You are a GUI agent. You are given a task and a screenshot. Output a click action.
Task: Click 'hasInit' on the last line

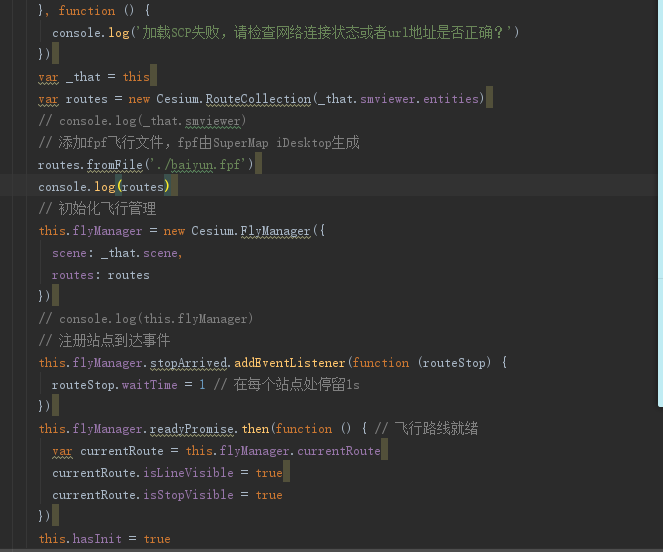(97, 539)
